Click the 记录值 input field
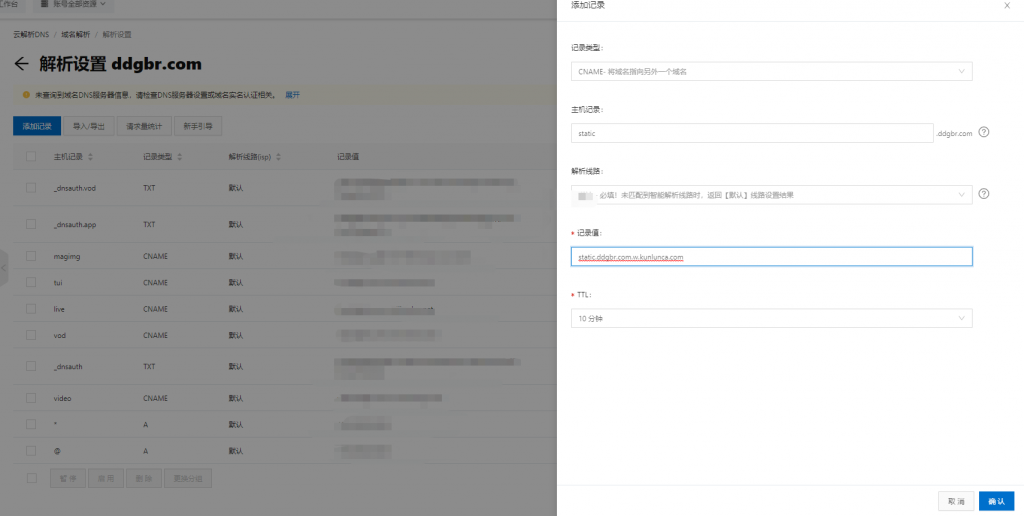 771,257
